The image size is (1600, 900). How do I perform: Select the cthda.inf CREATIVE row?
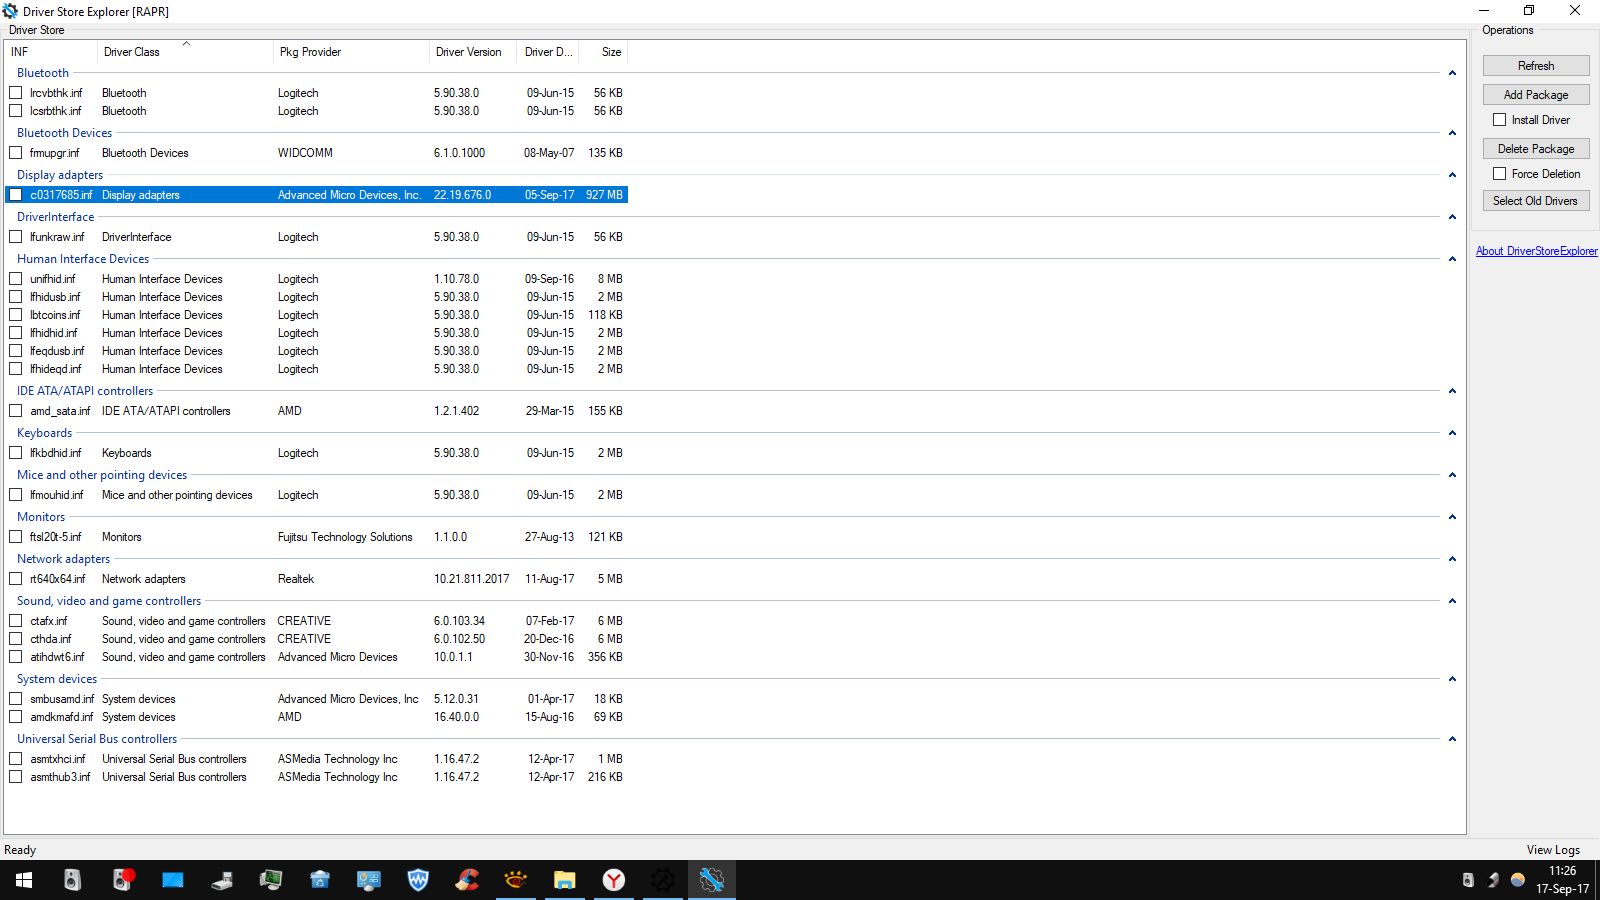coord(316,639)
